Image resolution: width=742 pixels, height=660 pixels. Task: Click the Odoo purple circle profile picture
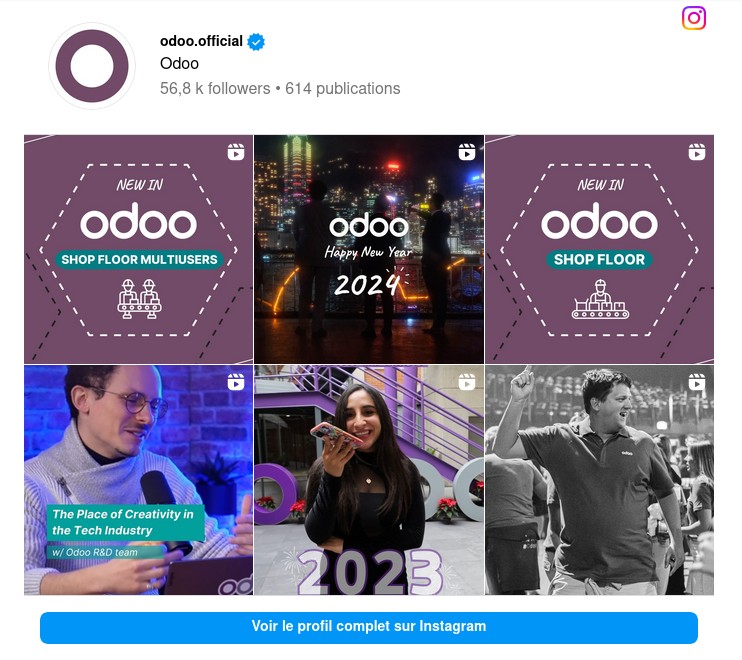92,66
